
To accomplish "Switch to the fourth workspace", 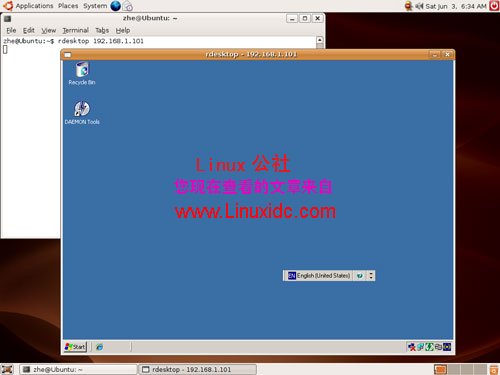I will (480, 369).
